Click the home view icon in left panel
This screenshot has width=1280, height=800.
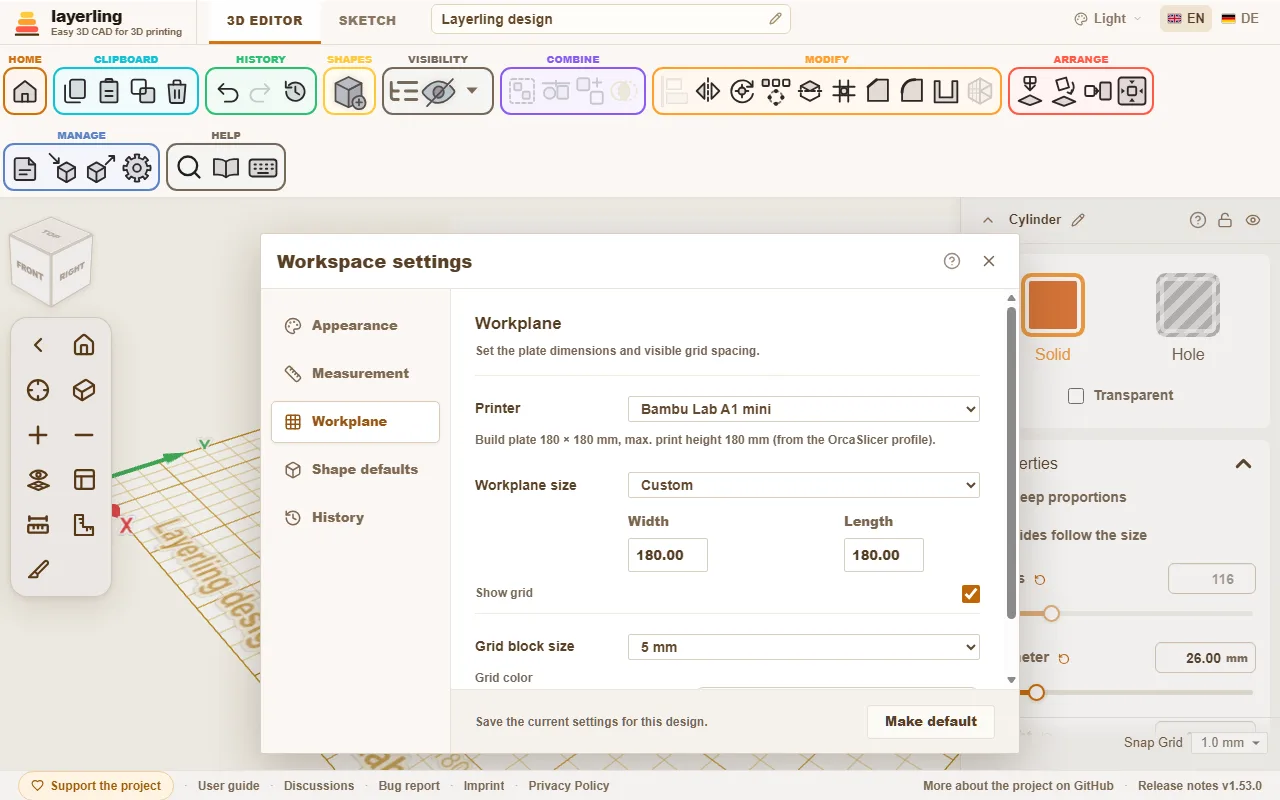[x=84, y=345]
